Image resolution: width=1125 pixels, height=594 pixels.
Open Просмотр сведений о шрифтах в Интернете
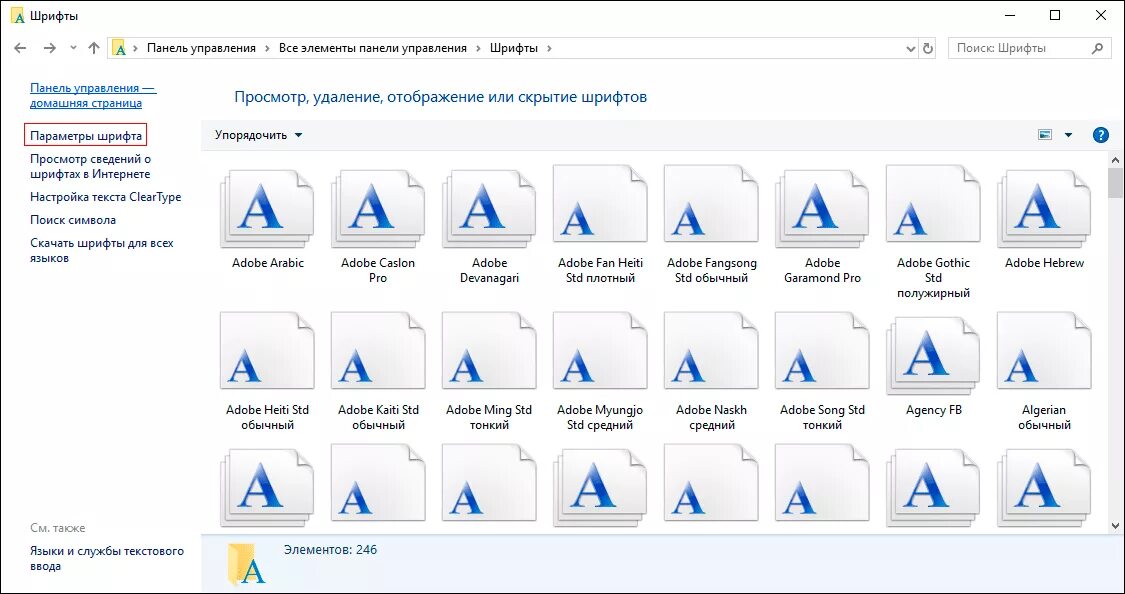click(90, 166)
